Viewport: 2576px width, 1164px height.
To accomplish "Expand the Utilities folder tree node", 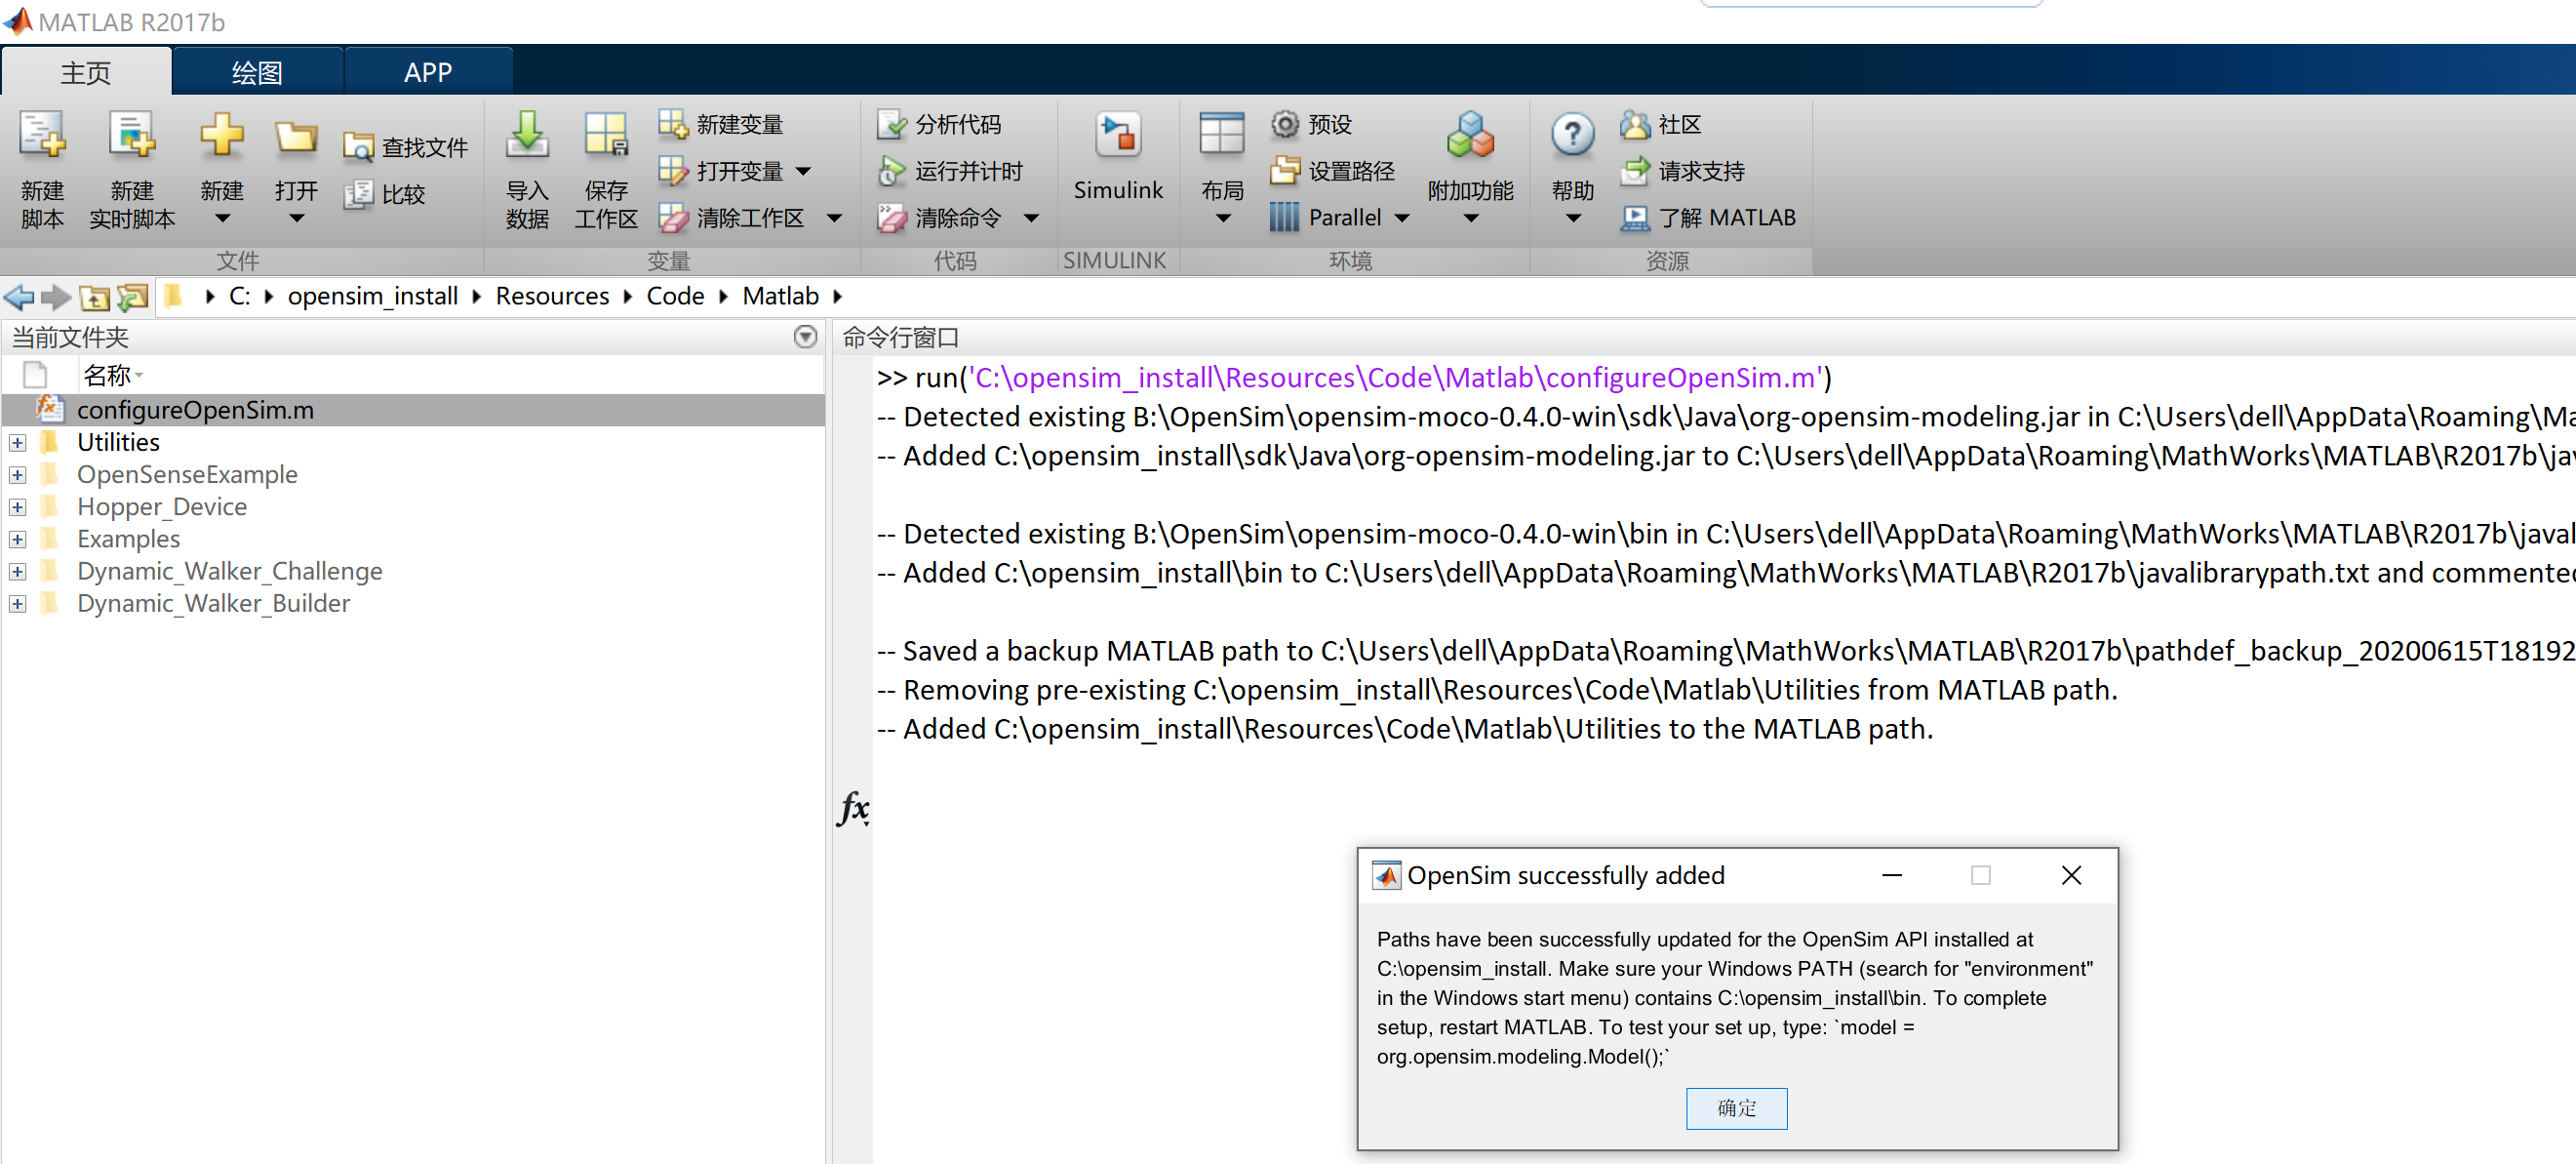I will (x=17, y=442).
